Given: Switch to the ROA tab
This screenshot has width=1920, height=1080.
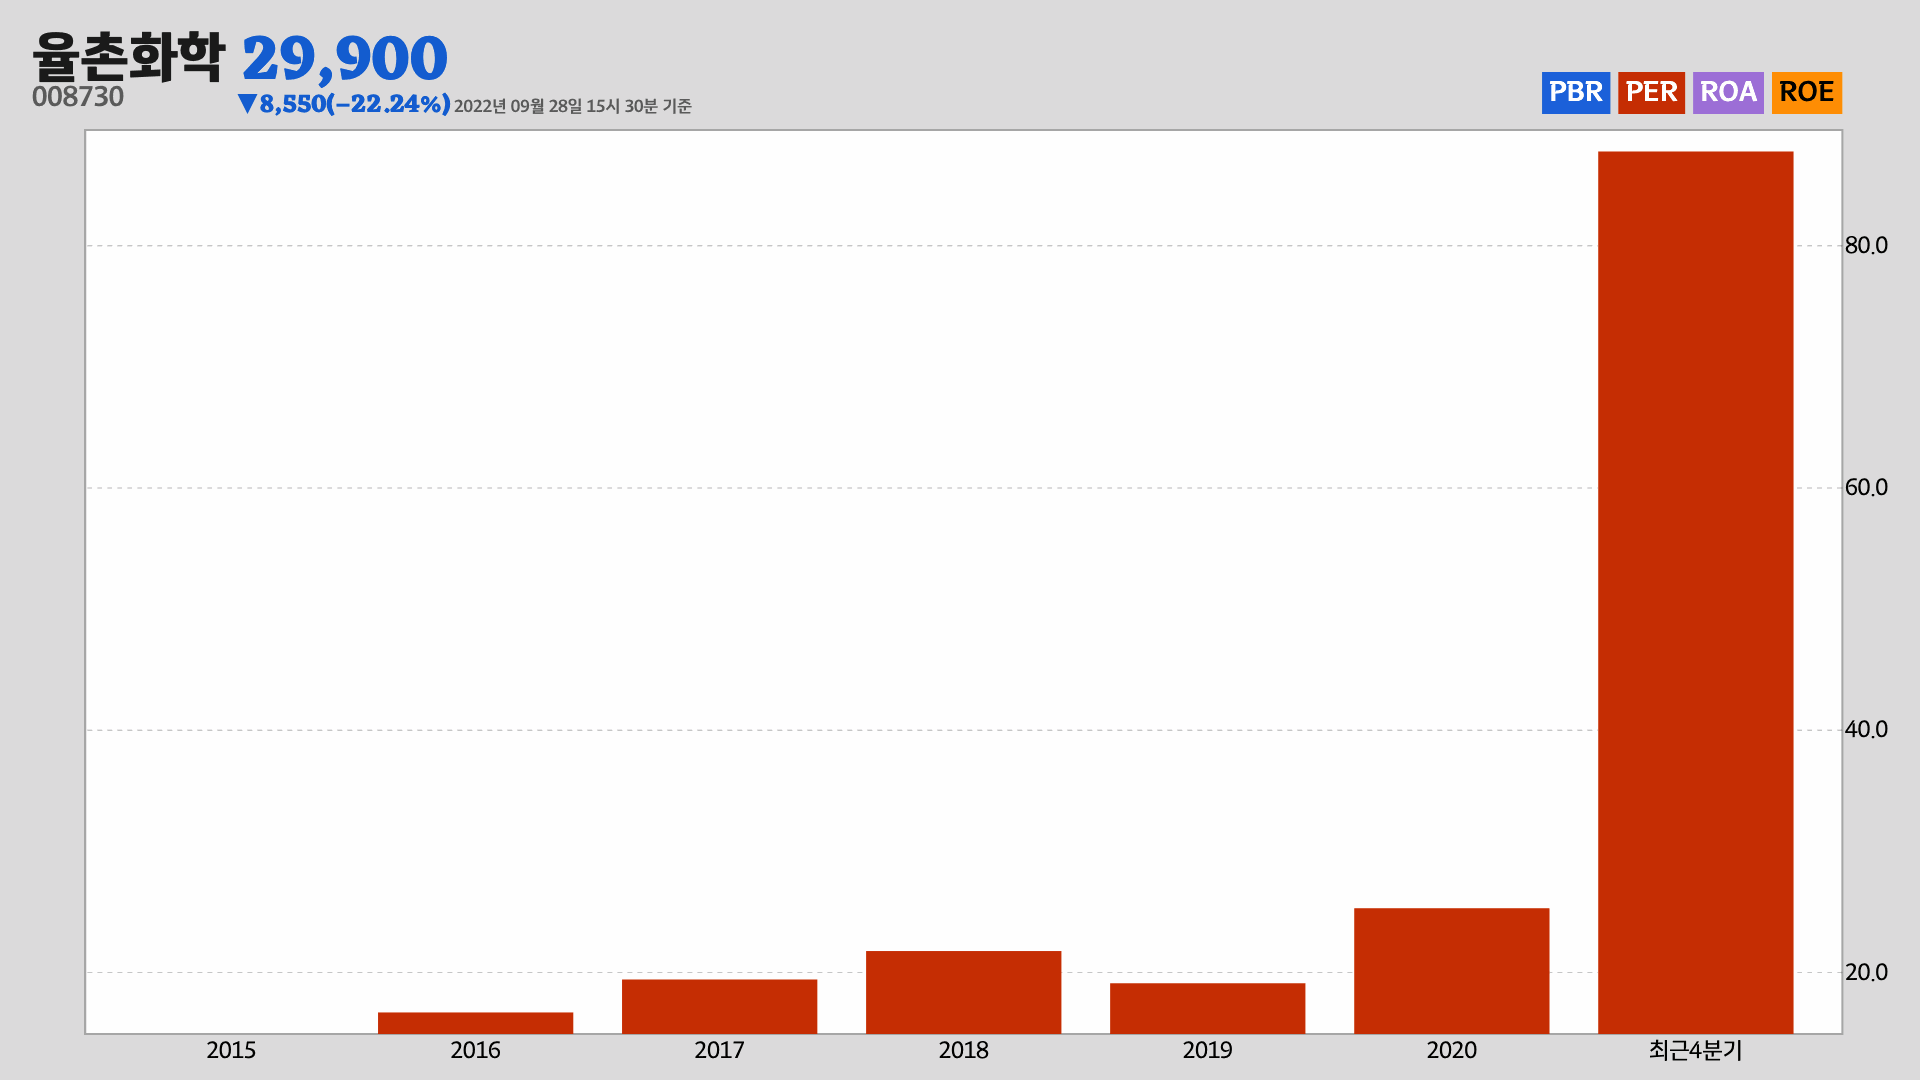Looking at the screenshot, I should 1728,93.
